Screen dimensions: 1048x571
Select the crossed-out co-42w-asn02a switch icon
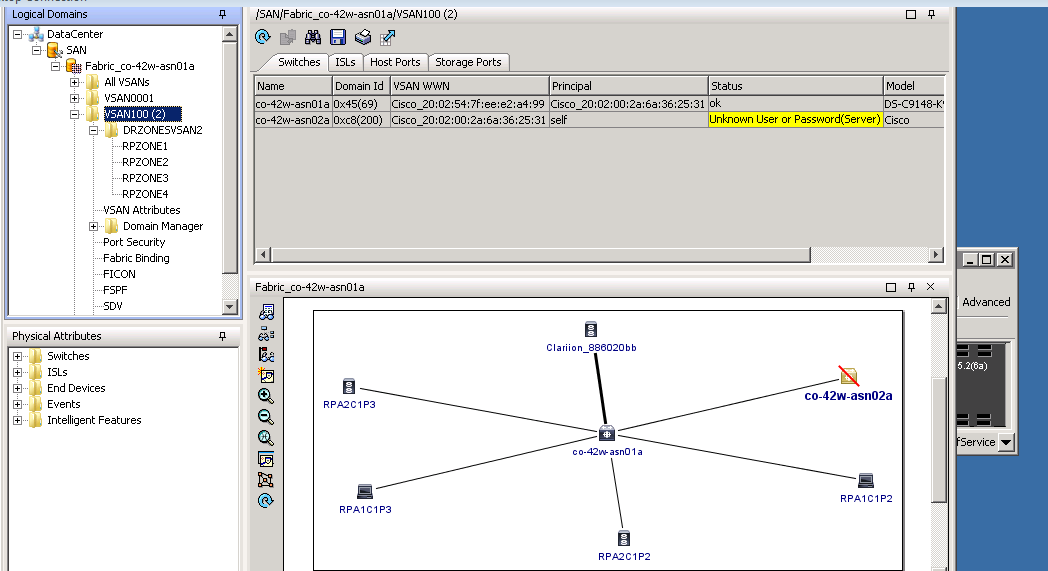[x=849, y=376]
